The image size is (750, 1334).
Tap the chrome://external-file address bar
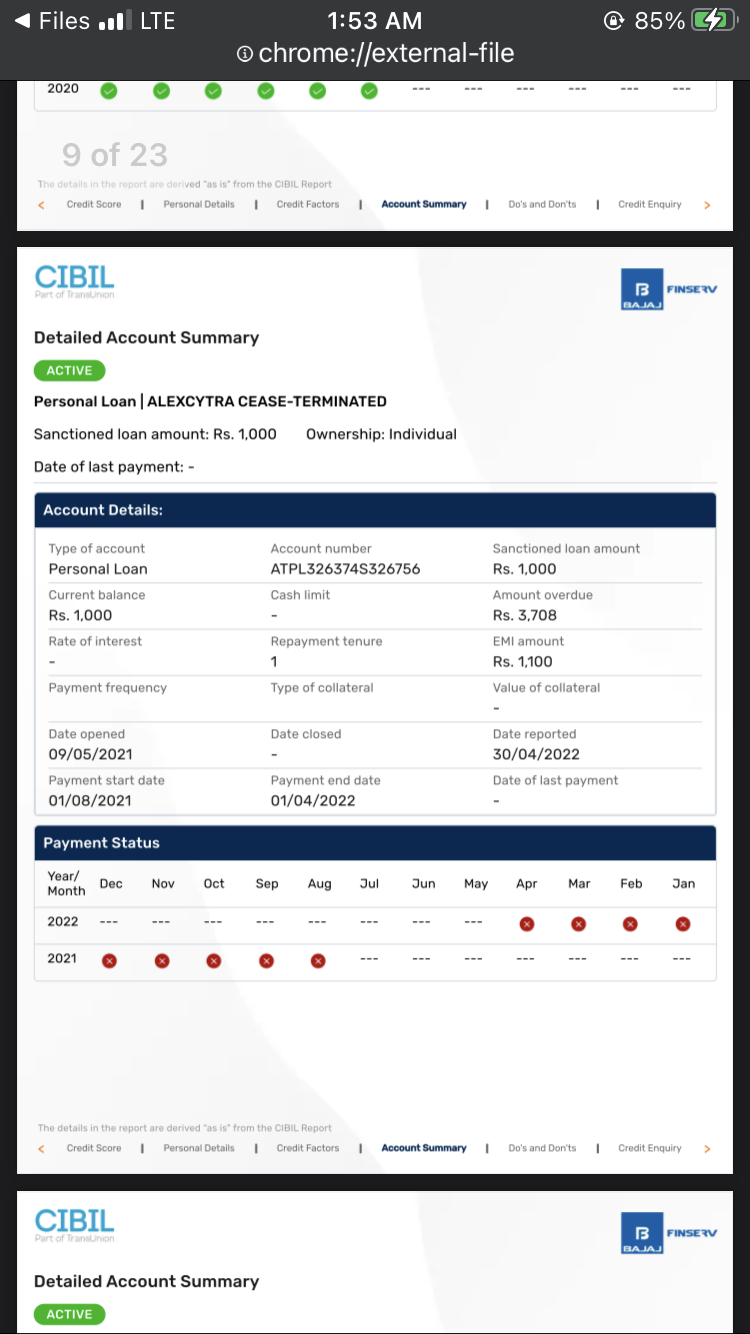tap(385, 54)
